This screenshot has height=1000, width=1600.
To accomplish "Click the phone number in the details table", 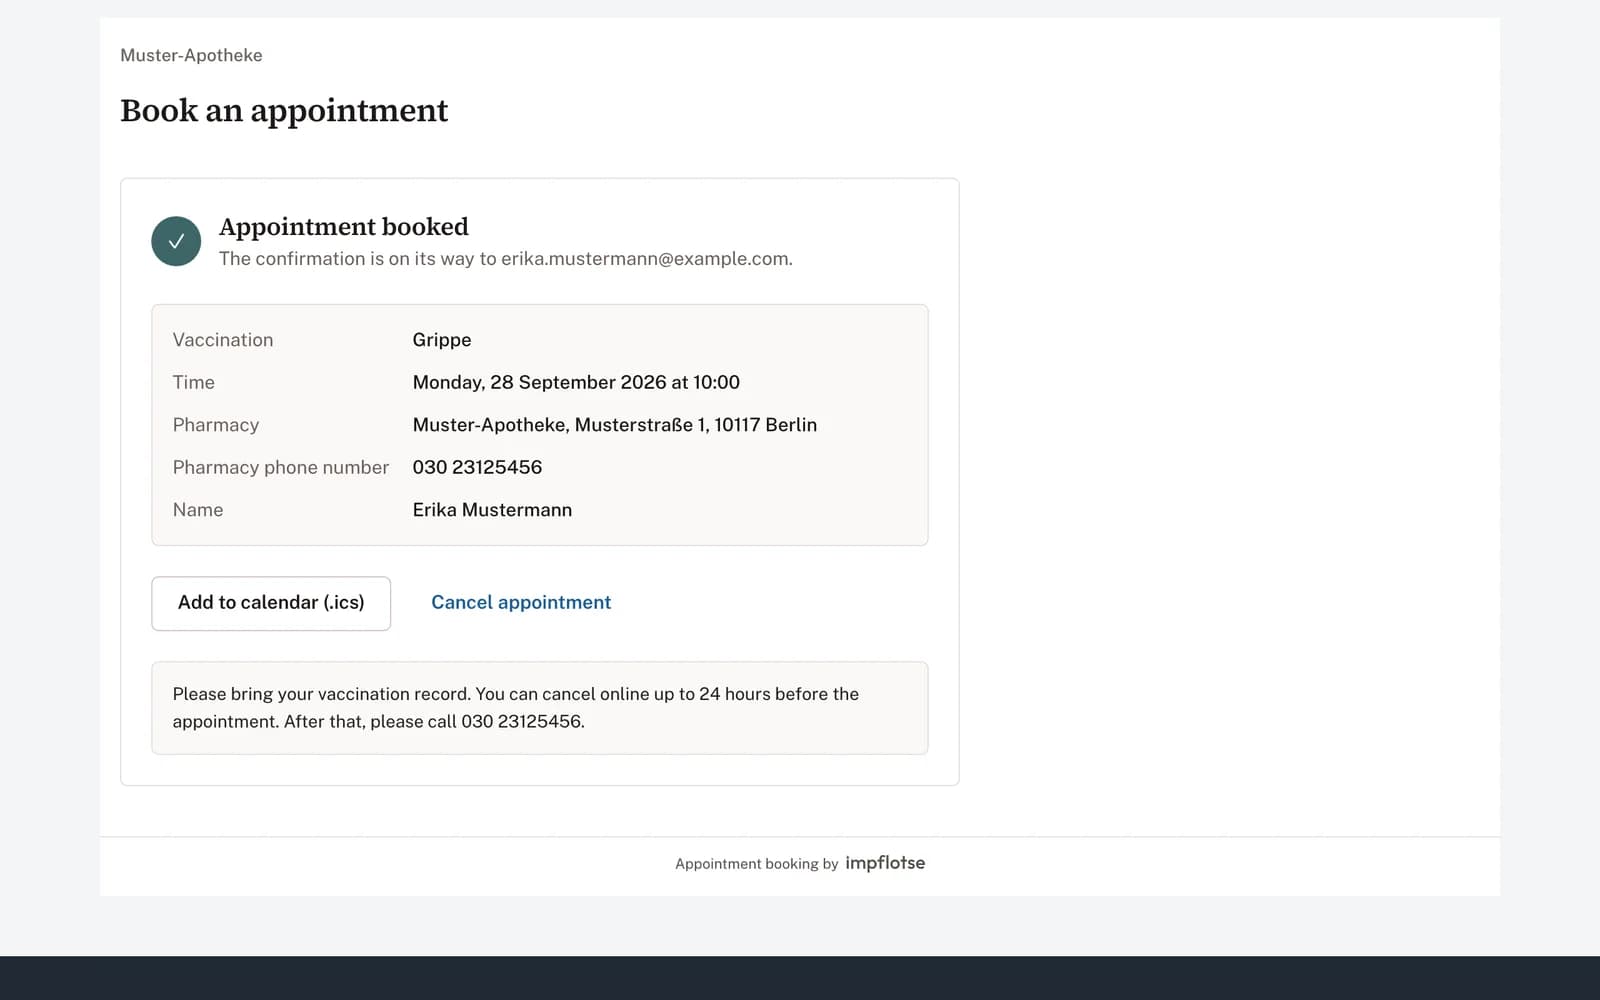I will pos(477,467).
